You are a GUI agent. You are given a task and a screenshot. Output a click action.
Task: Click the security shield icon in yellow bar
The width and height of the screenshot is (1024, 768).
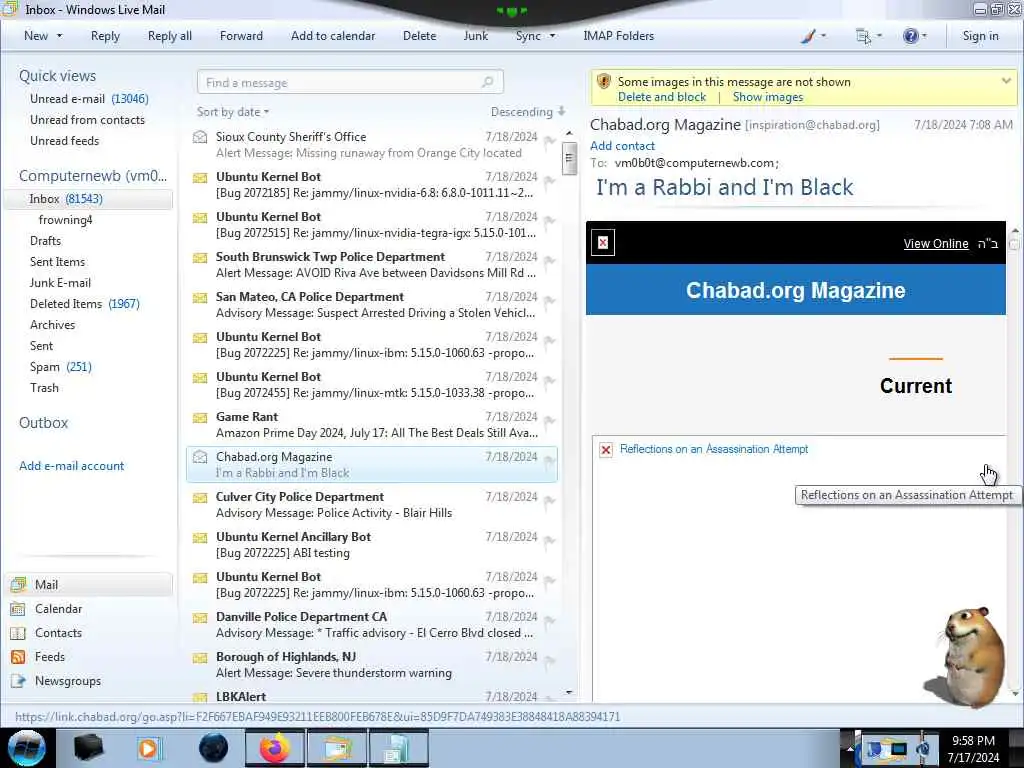[603, 82]
